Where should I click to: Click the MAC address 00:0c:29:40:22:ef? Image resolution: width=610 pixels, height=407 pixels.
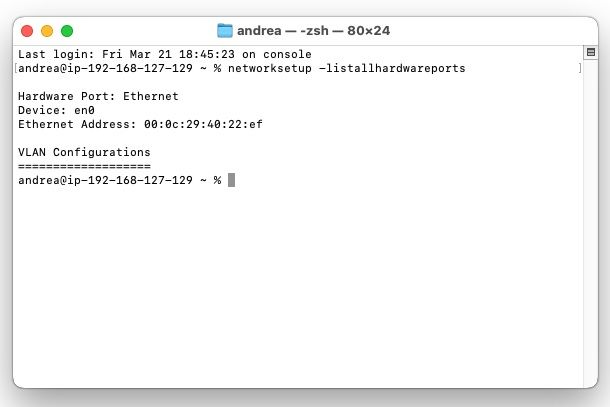click(203, 125)
